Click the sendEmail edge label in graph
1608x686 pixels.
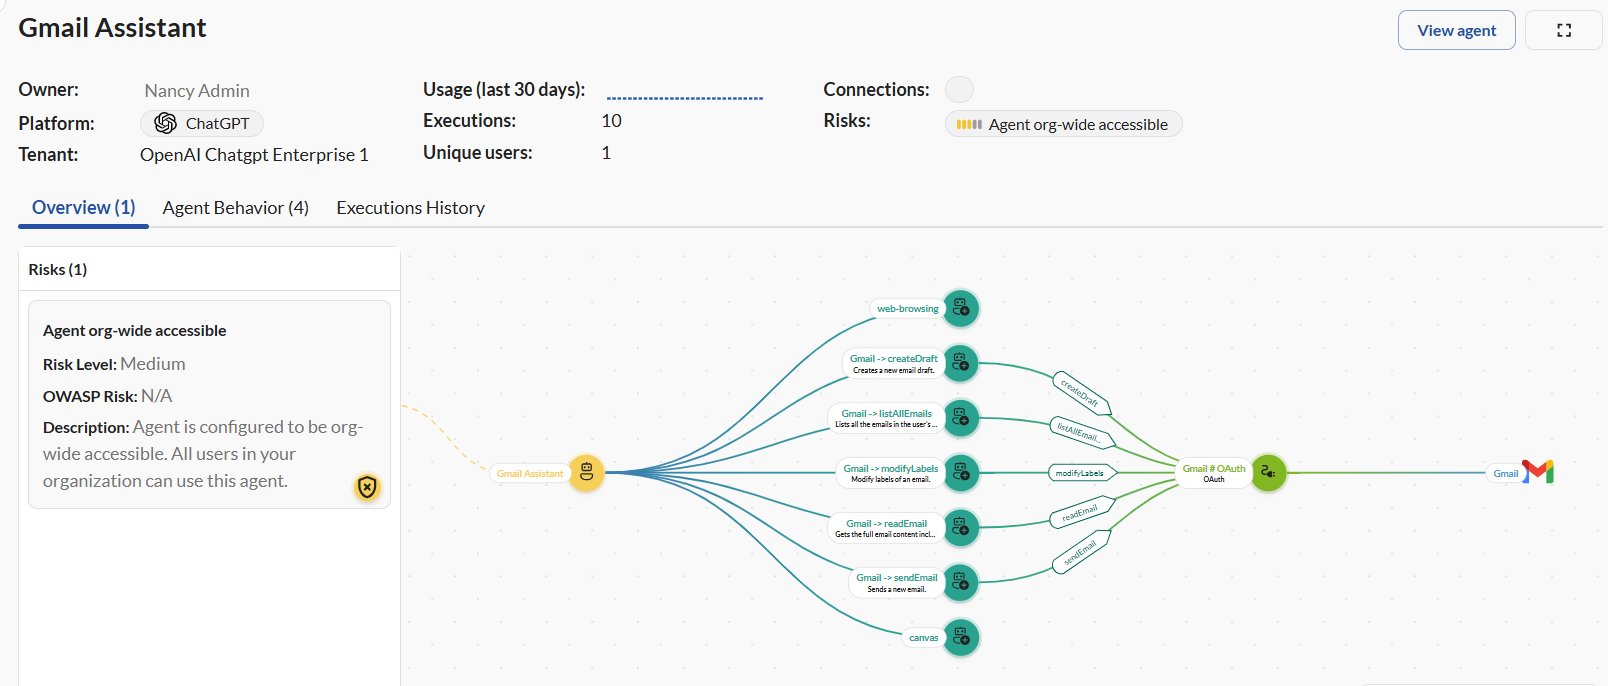pos(1081,553)
